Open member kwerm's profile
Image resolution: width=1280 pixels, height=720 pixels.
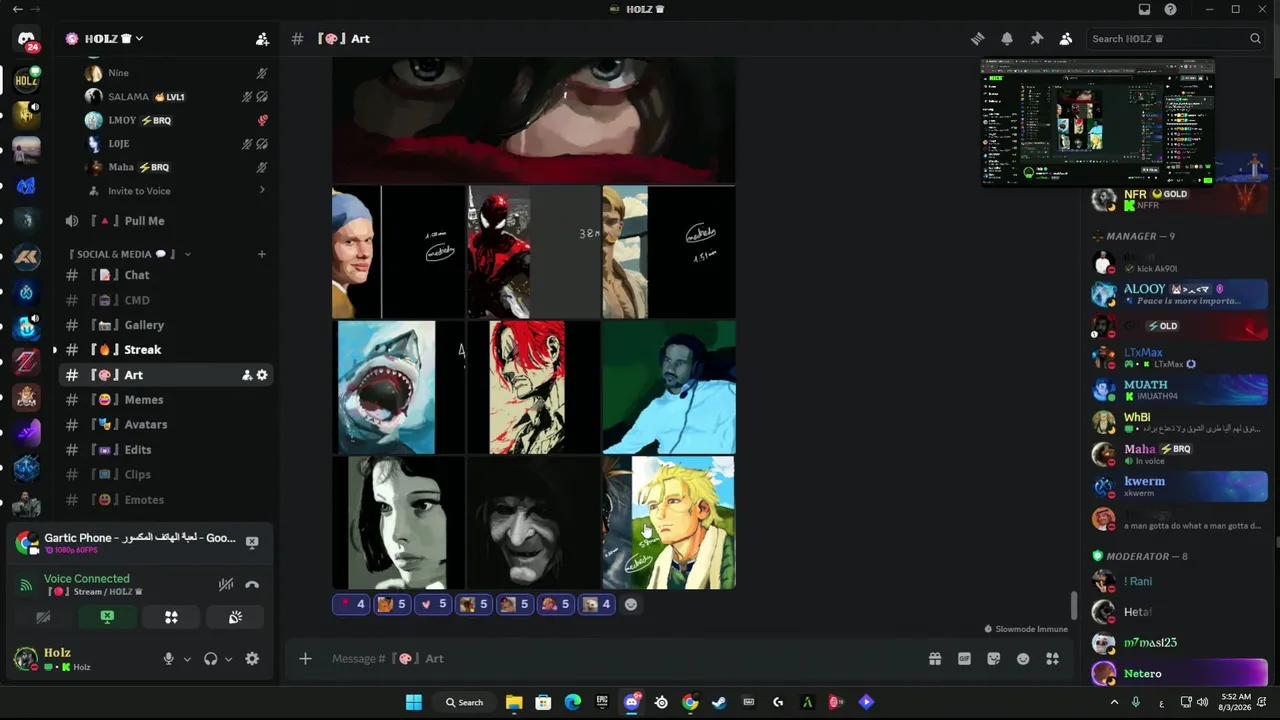click(1179, 486)
